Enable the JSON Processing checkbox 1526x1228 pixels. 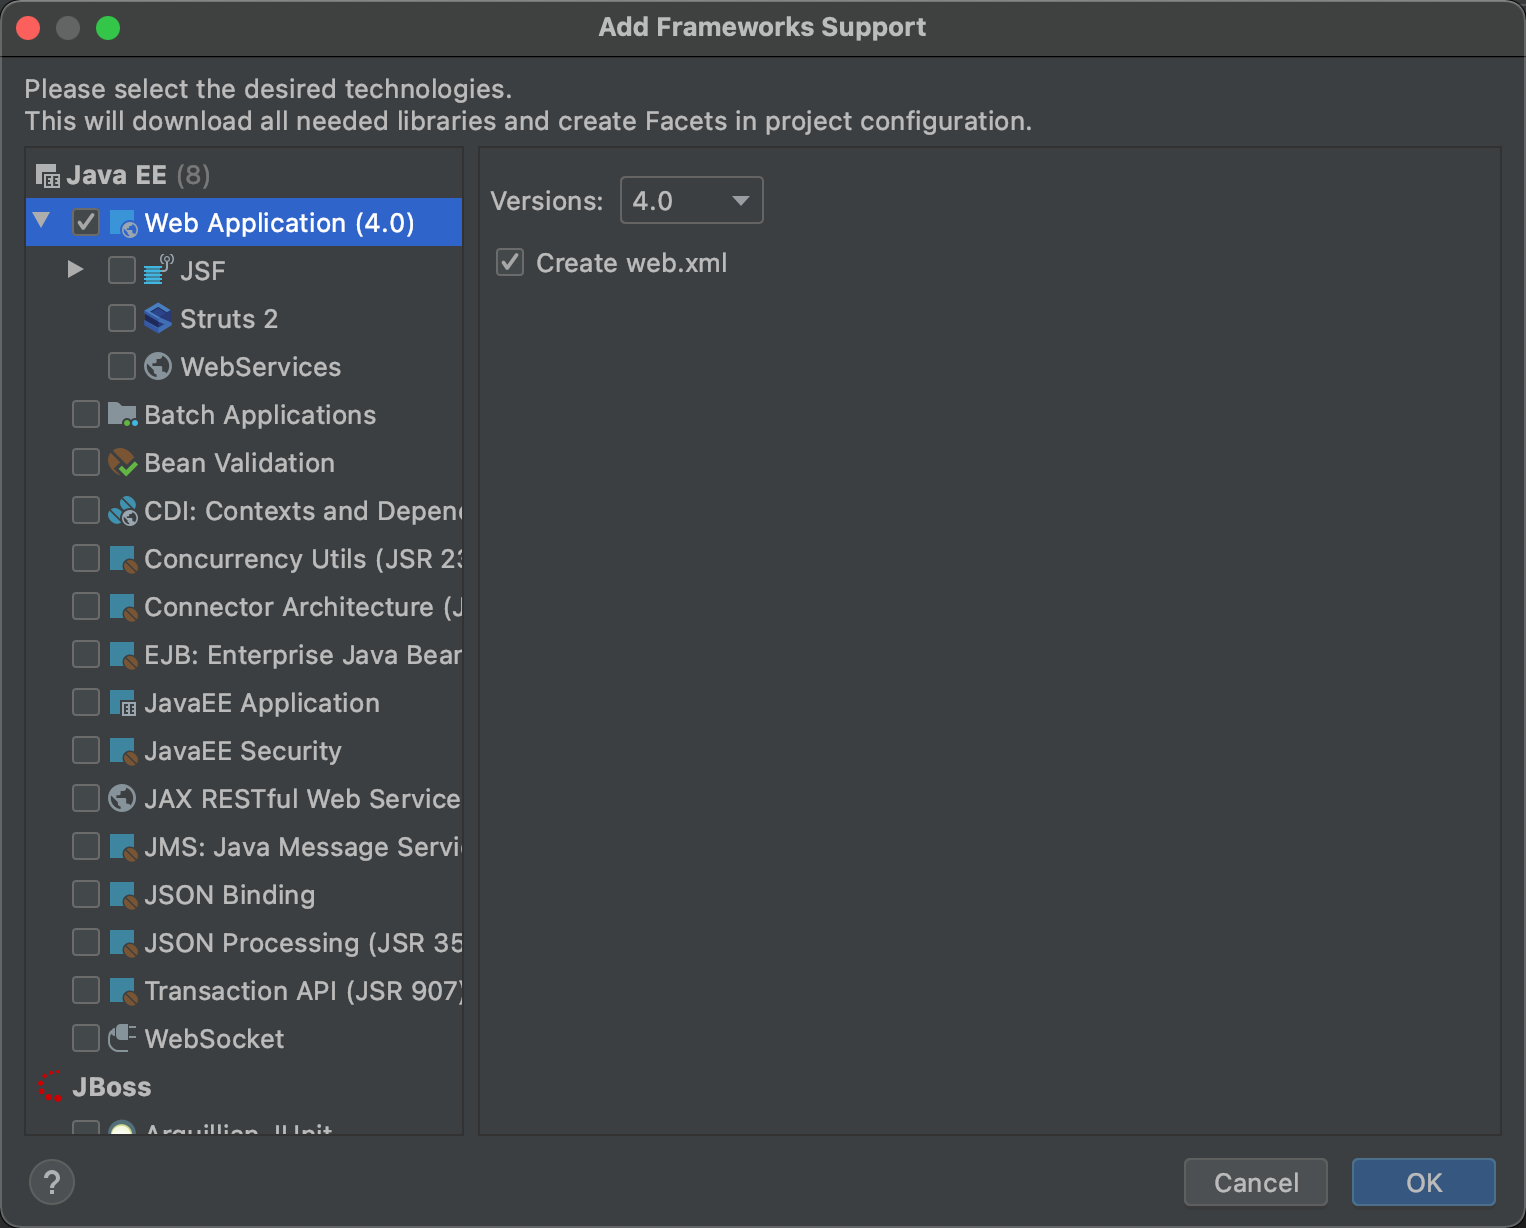pos(86,942)
